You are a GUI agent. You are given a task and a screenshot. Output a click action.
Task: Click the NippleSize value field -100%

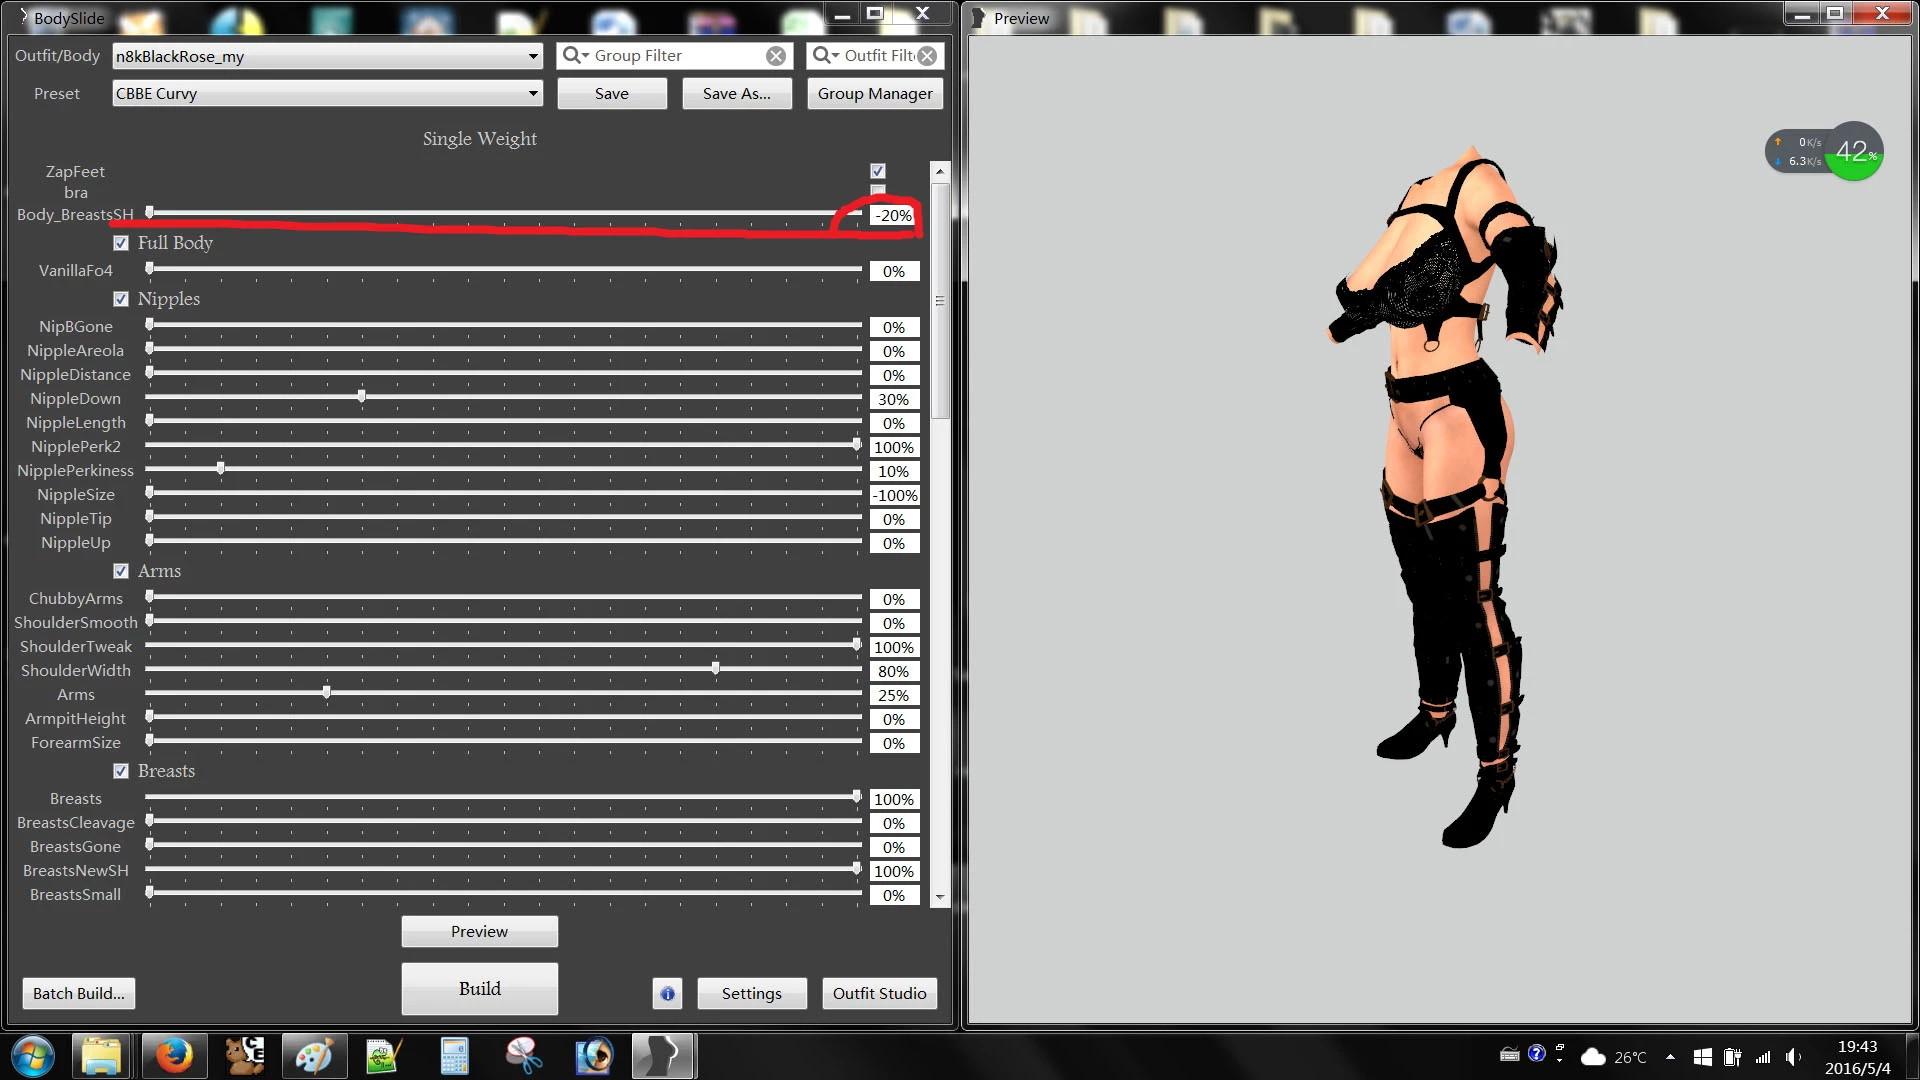pyautogui.click(x=894, y=495)
